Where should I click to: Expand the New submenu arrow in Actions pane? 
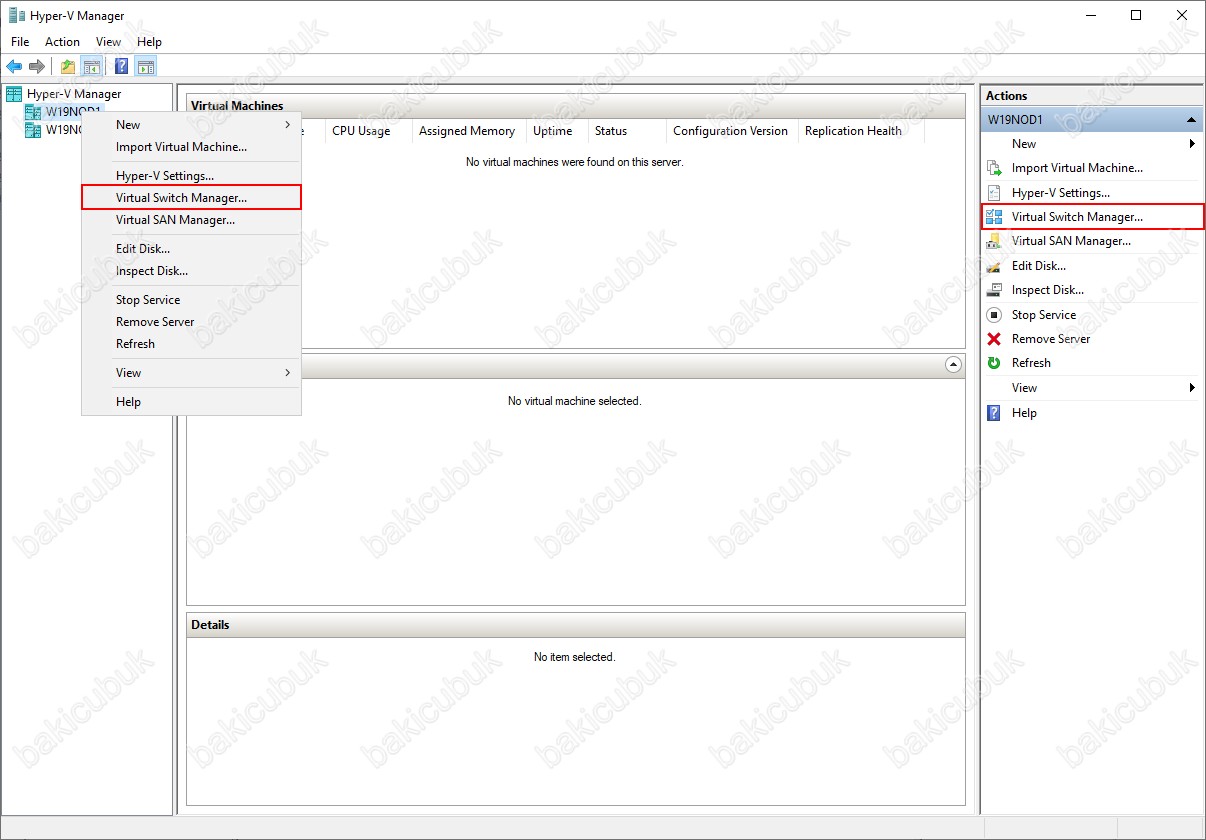click(1192, 144)
